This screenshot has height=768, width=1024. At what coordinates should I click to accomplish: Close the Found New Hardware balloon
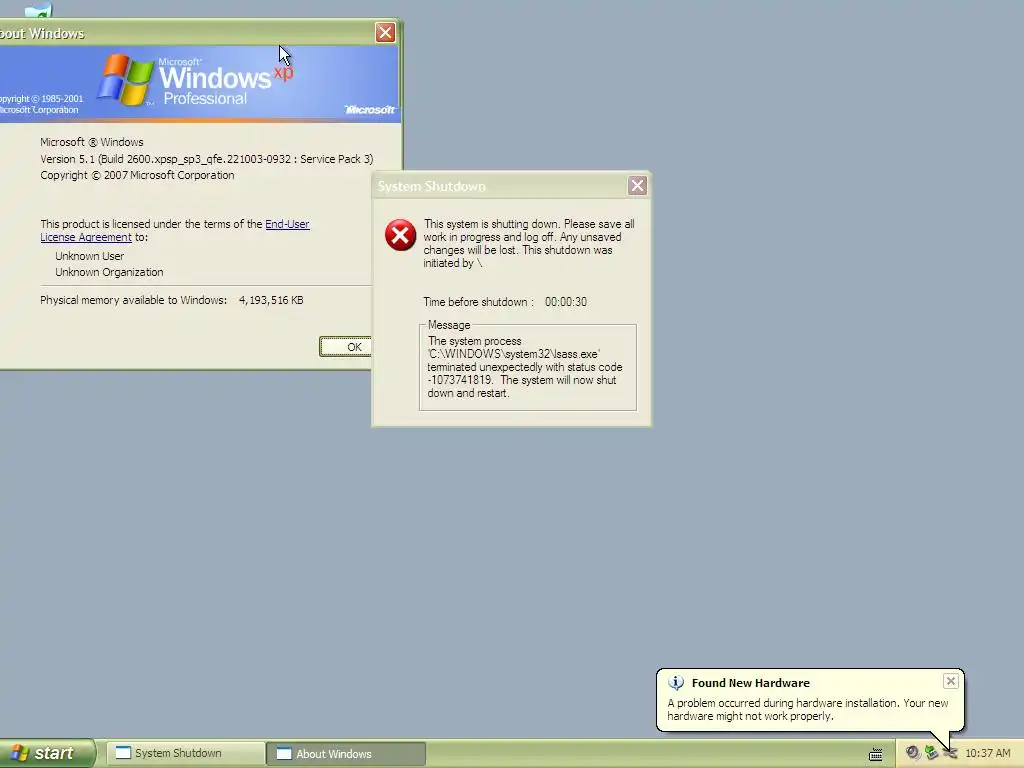[x=950, y=681]
